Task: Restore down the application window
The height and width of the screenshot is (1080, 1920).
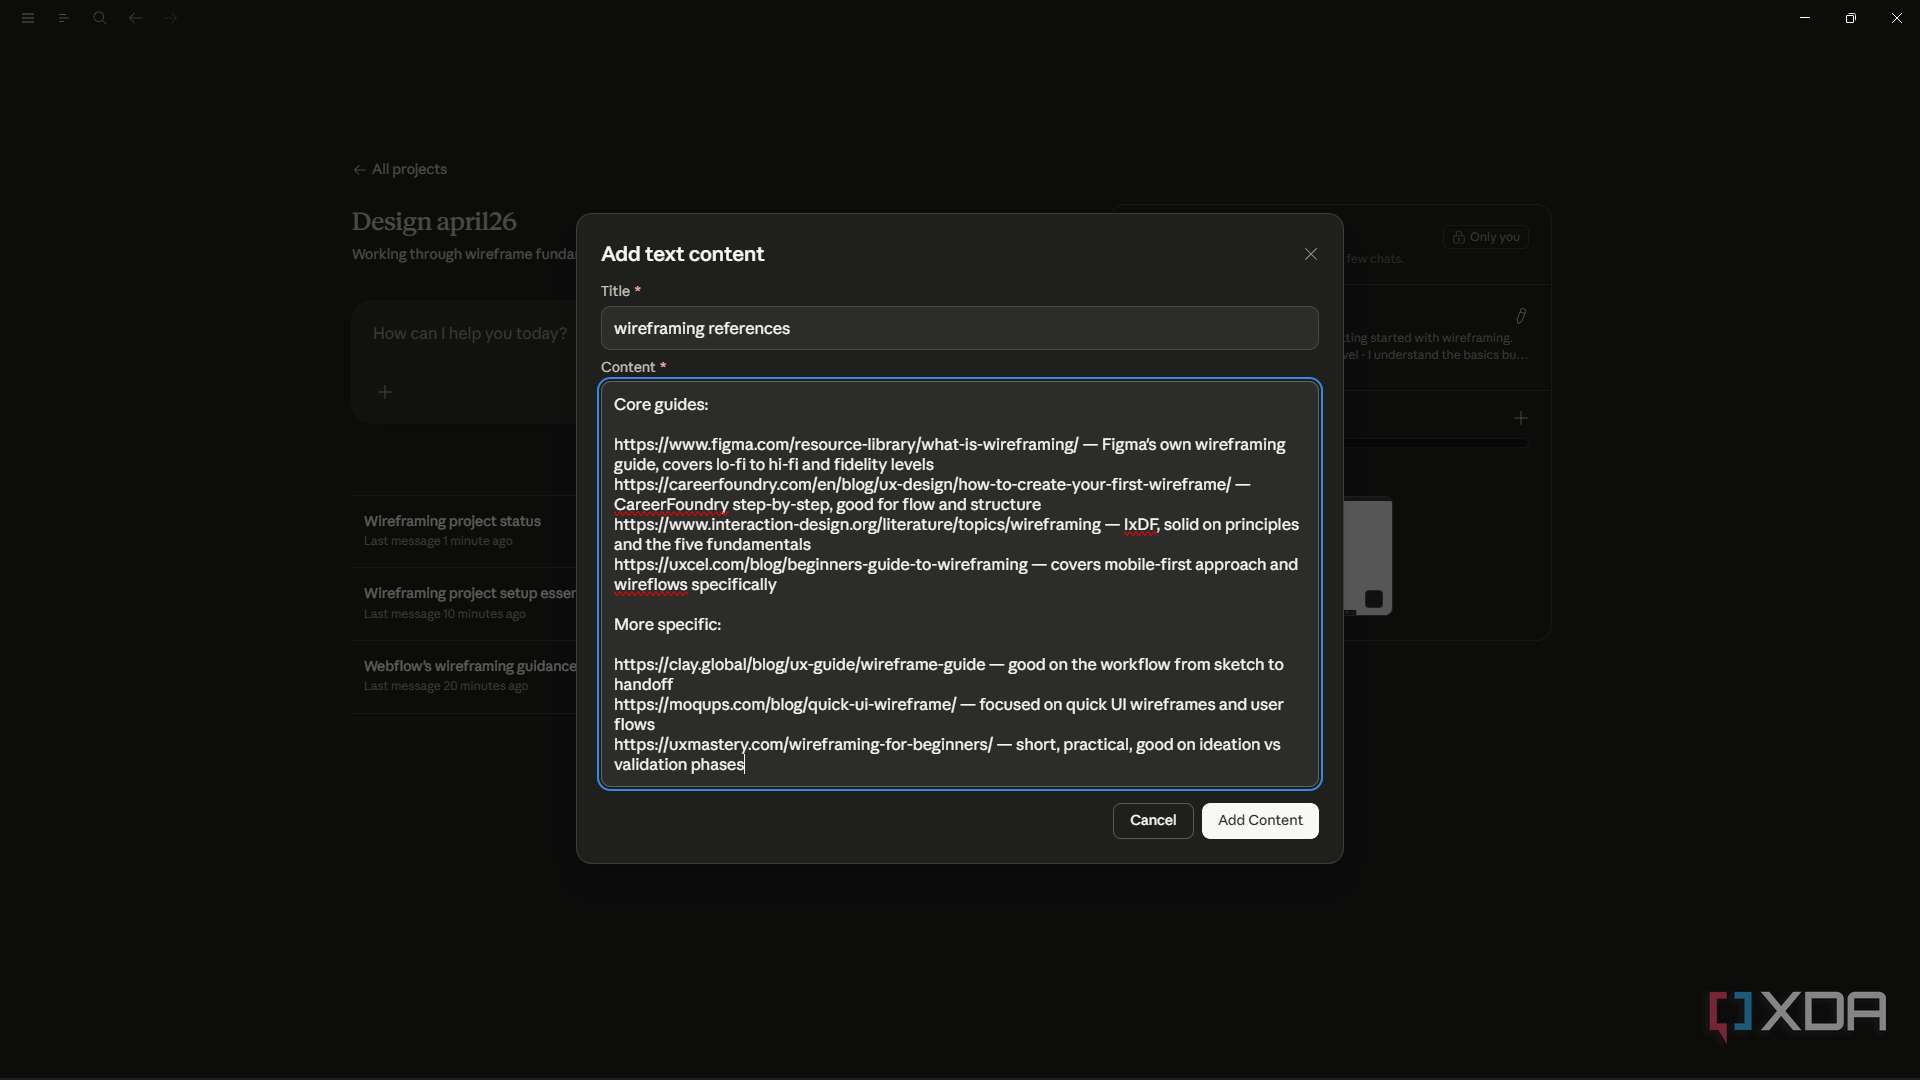Action: point(1851,18)
